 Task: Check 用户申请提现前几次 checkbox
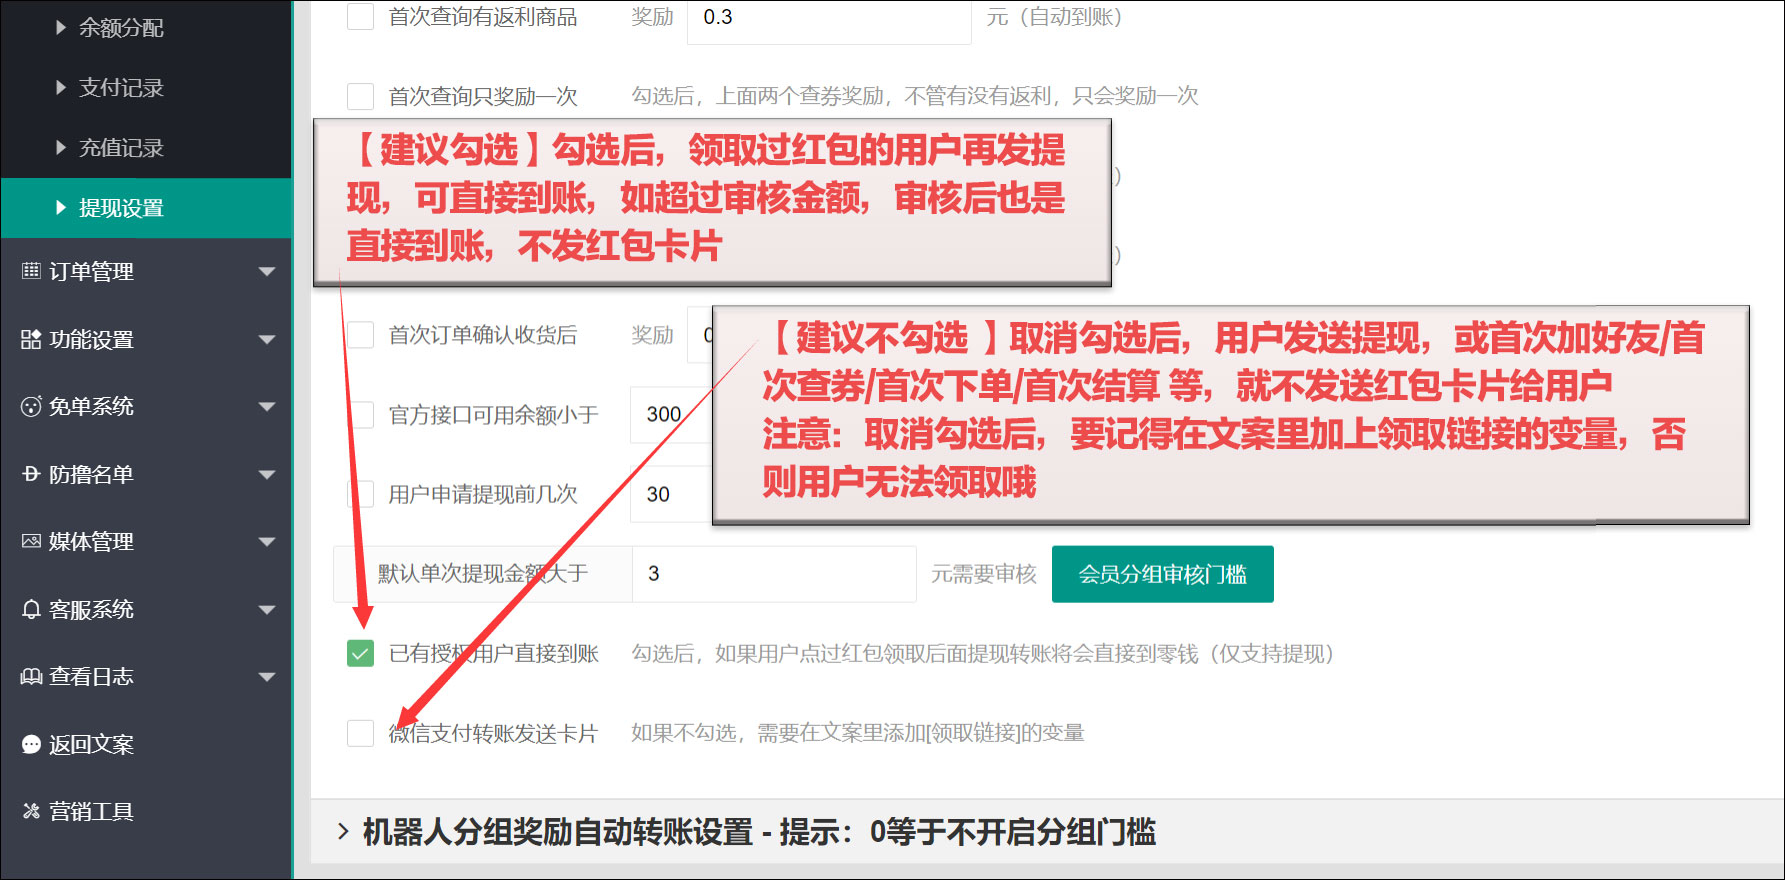[x=360, y=494]
